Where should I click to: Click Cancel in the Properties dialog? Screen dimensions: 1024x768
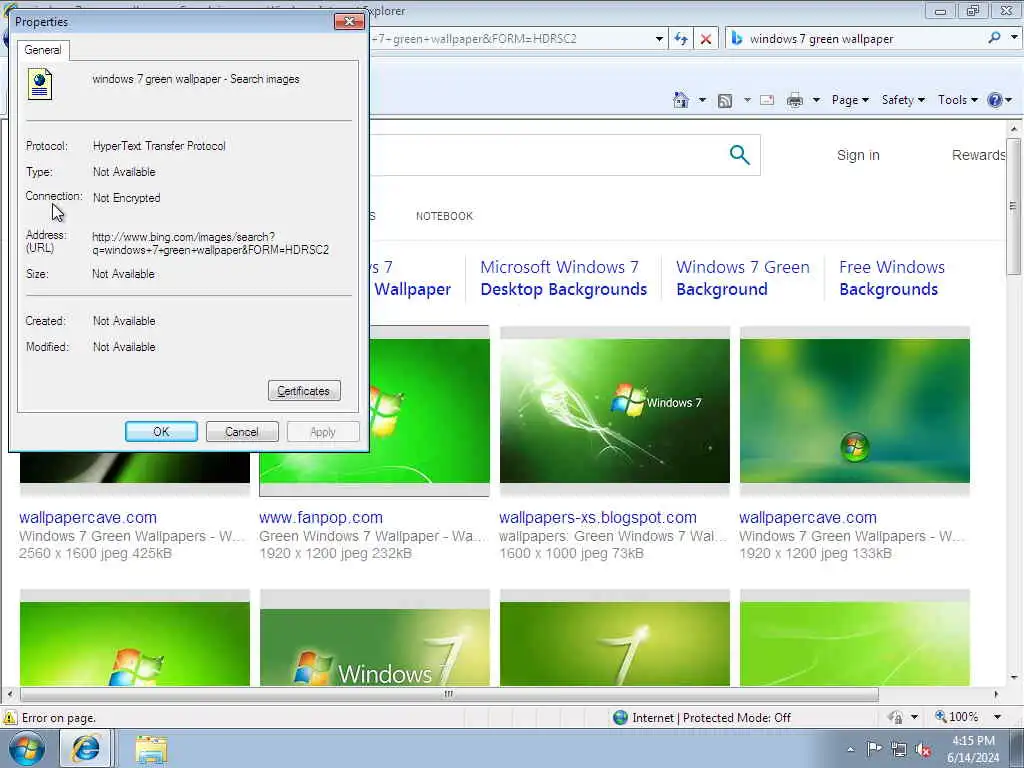pos(242,432)
